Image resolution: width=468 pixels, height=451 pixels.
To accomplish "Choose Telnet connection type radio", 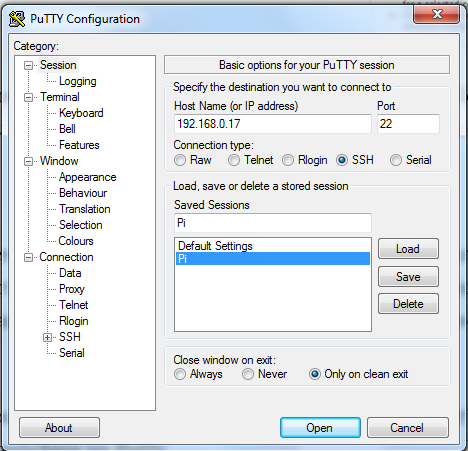I will pos(234,160).
